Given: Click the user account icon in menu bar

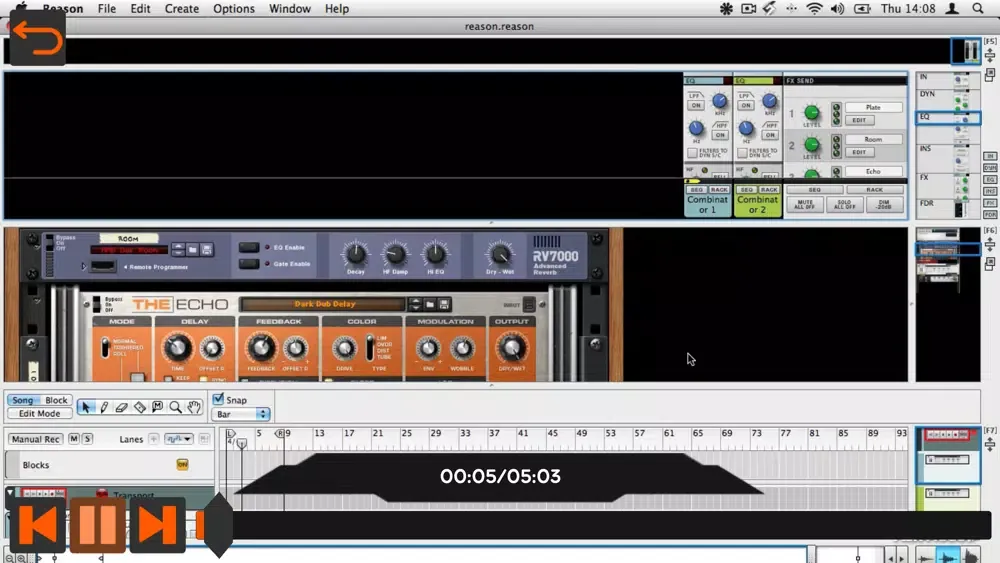Looking at the screenshot, I should tap(952, 8).
